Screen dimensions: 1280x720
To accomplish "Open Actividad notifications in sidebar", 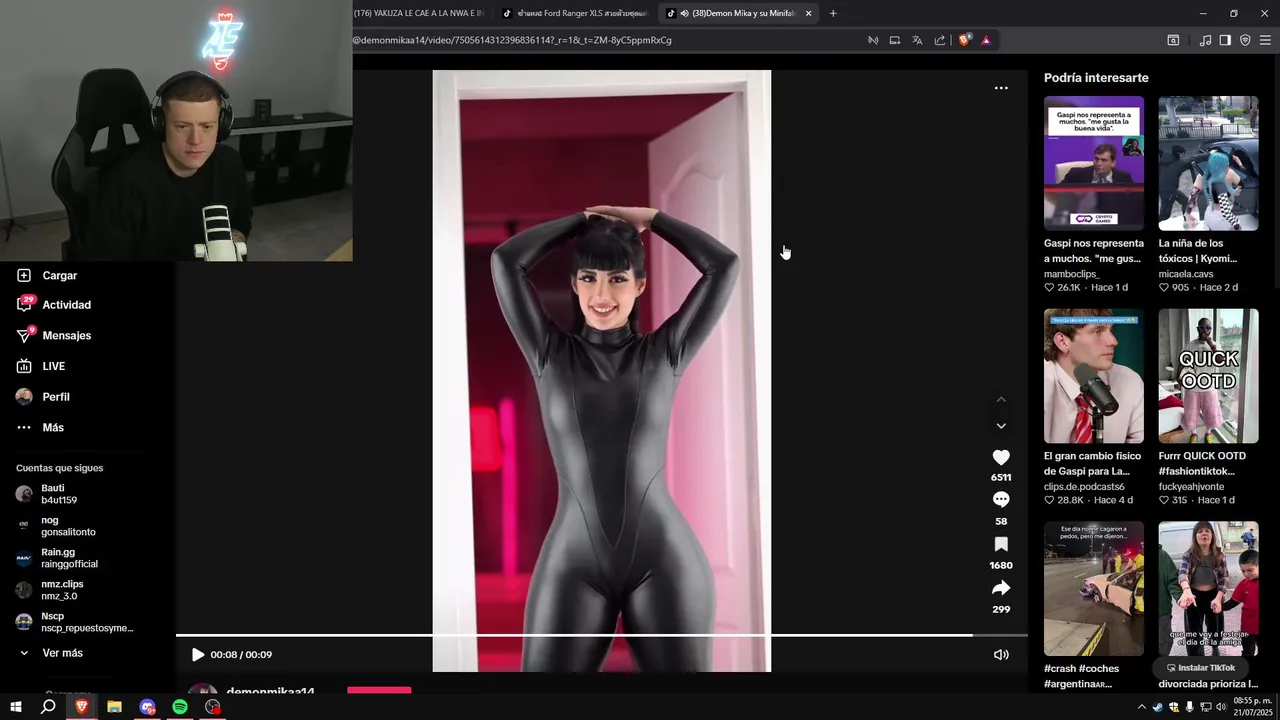I will tap(54, 305).
